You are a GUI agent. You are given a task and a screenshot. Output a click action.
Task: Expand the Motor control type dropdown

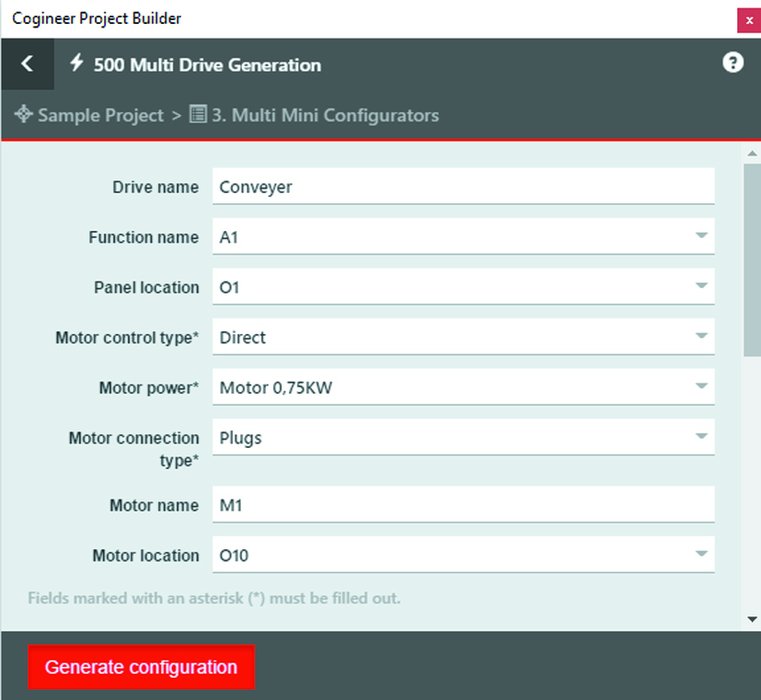coord(701,336)
